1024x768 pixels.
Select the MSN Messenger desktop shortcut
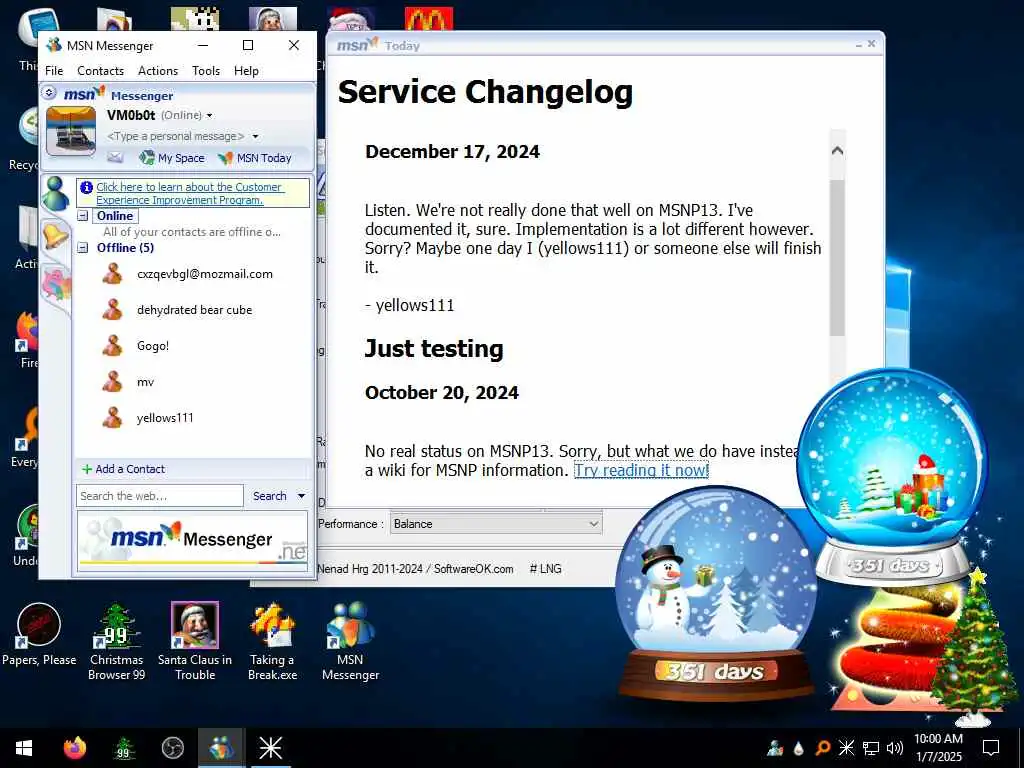tap(351, 641)
